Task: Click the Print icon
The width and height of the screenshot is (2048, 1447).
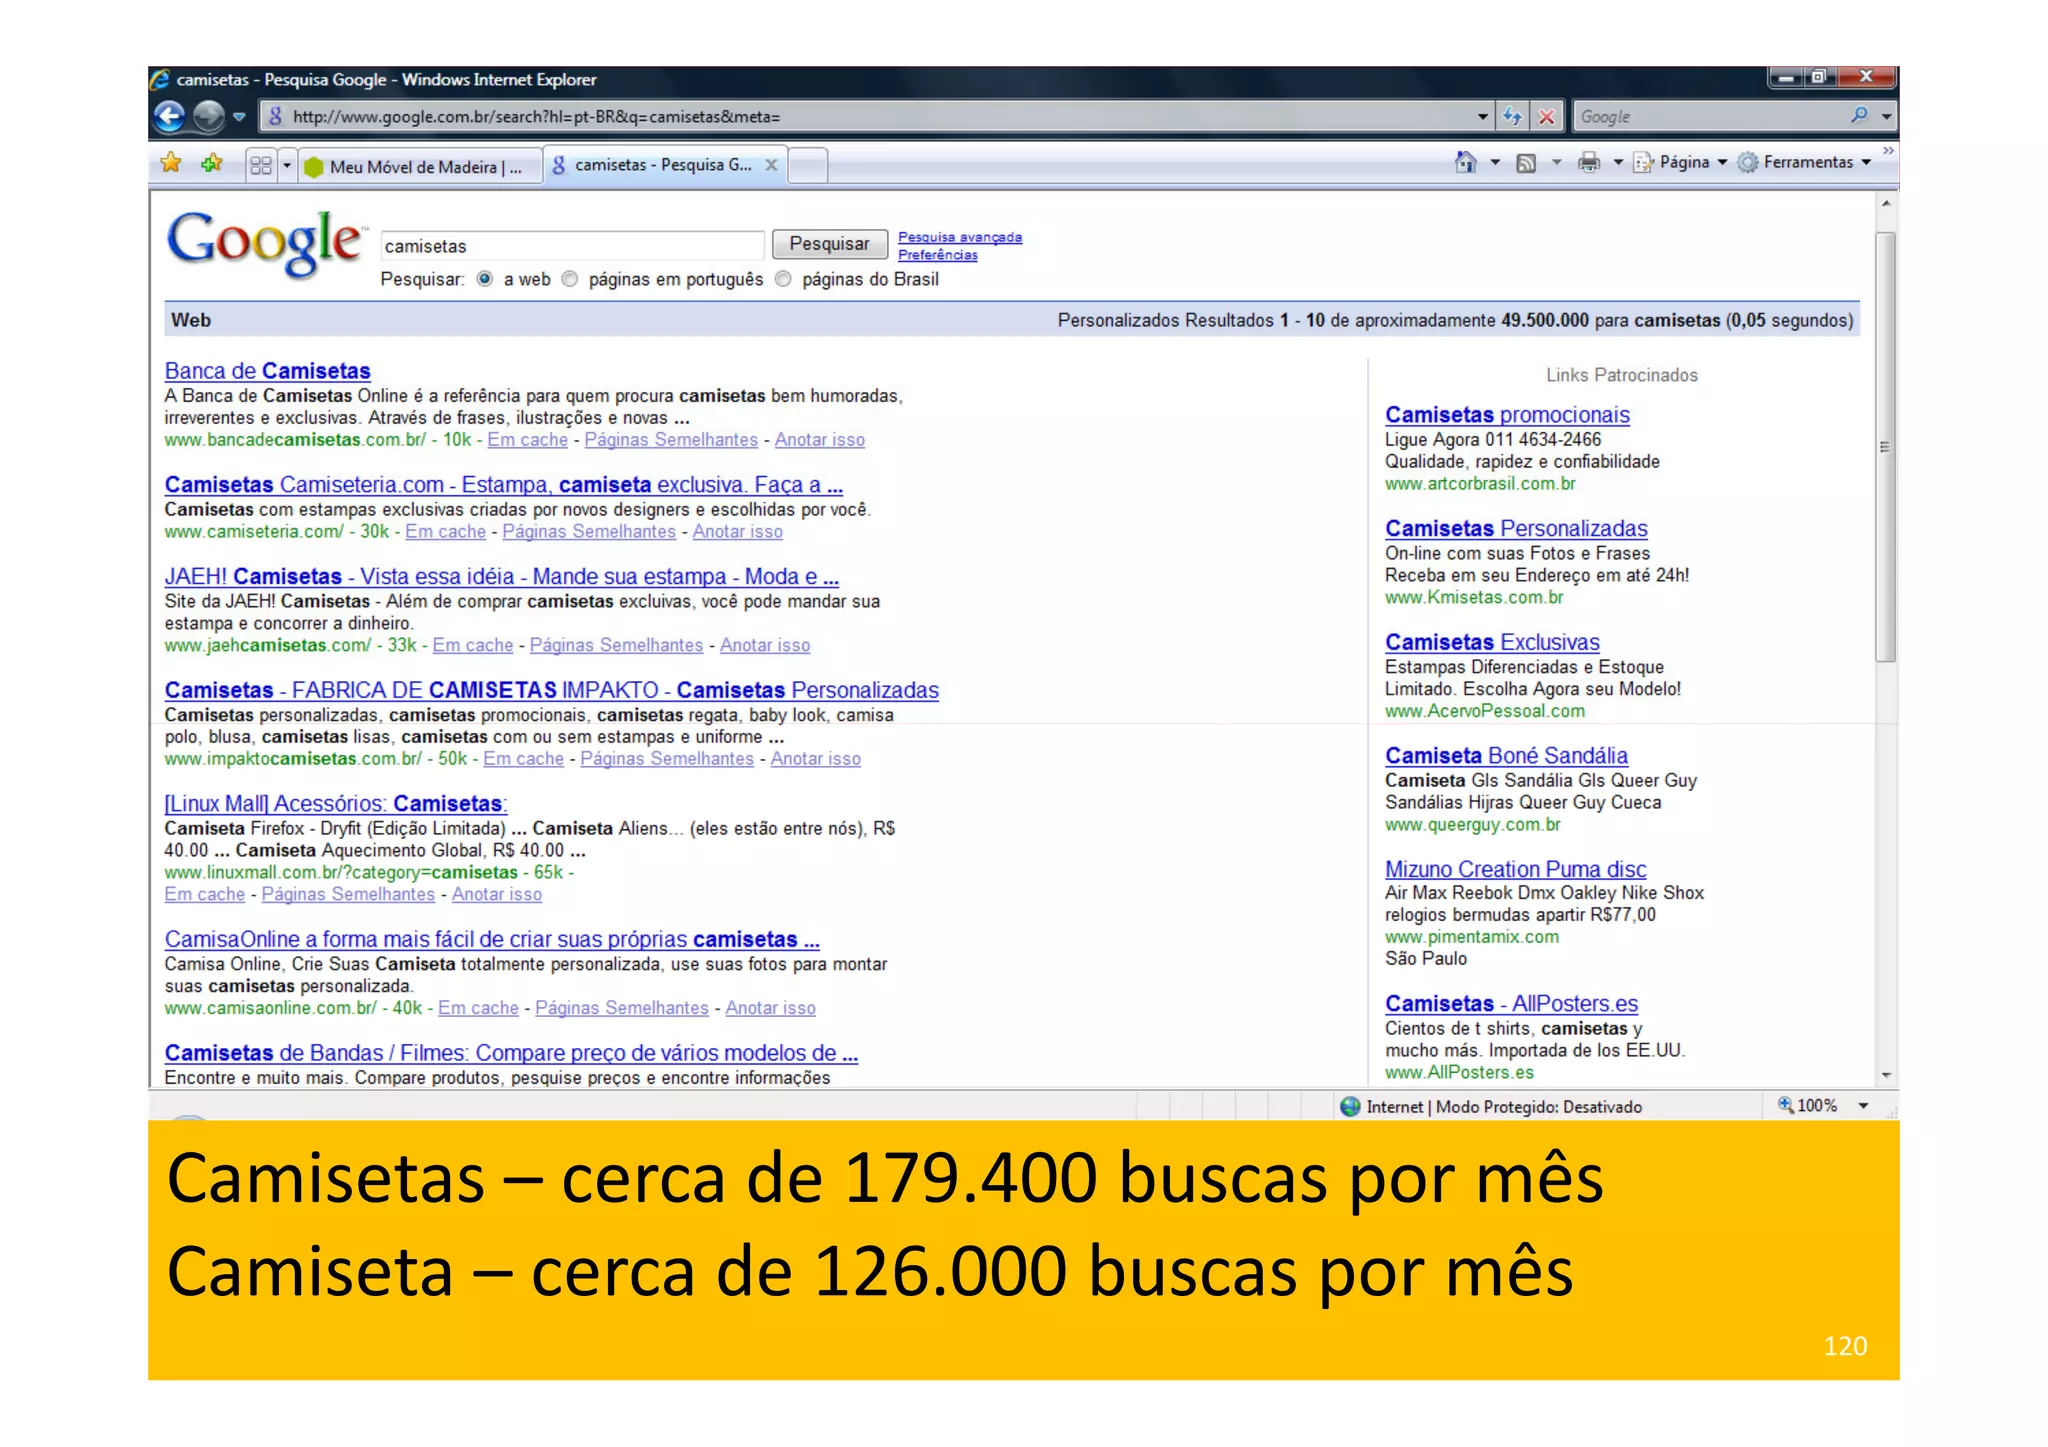Action: pos(1588,162)
